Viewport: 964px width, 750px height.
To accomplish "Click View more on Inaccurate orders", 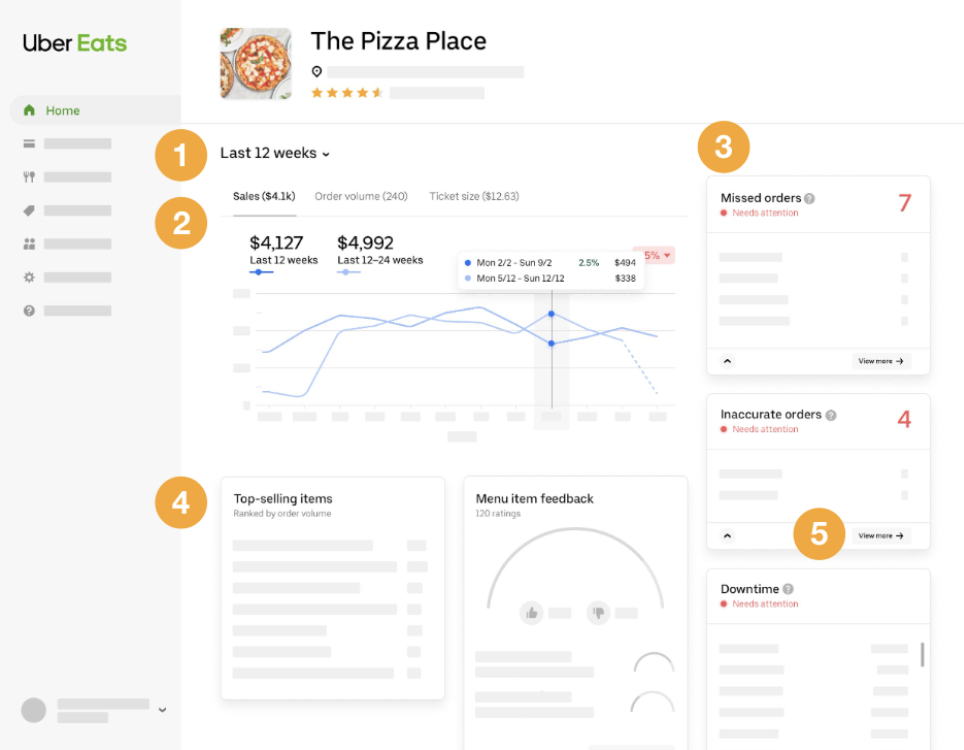I will (x=881, y=536).
